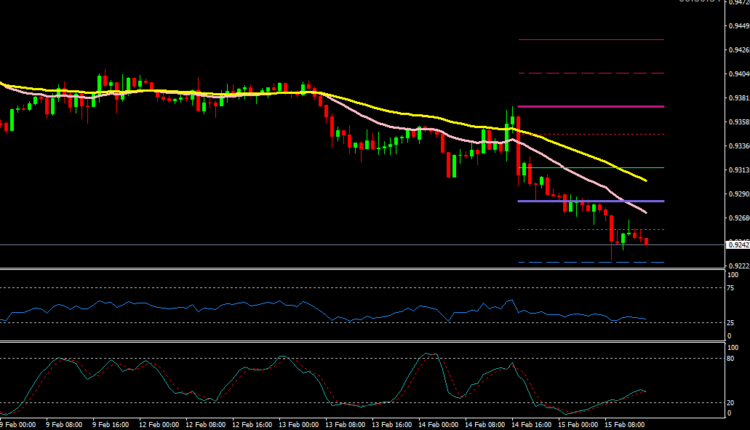Click the 0.9381 price axis label

tap(738, 98)
